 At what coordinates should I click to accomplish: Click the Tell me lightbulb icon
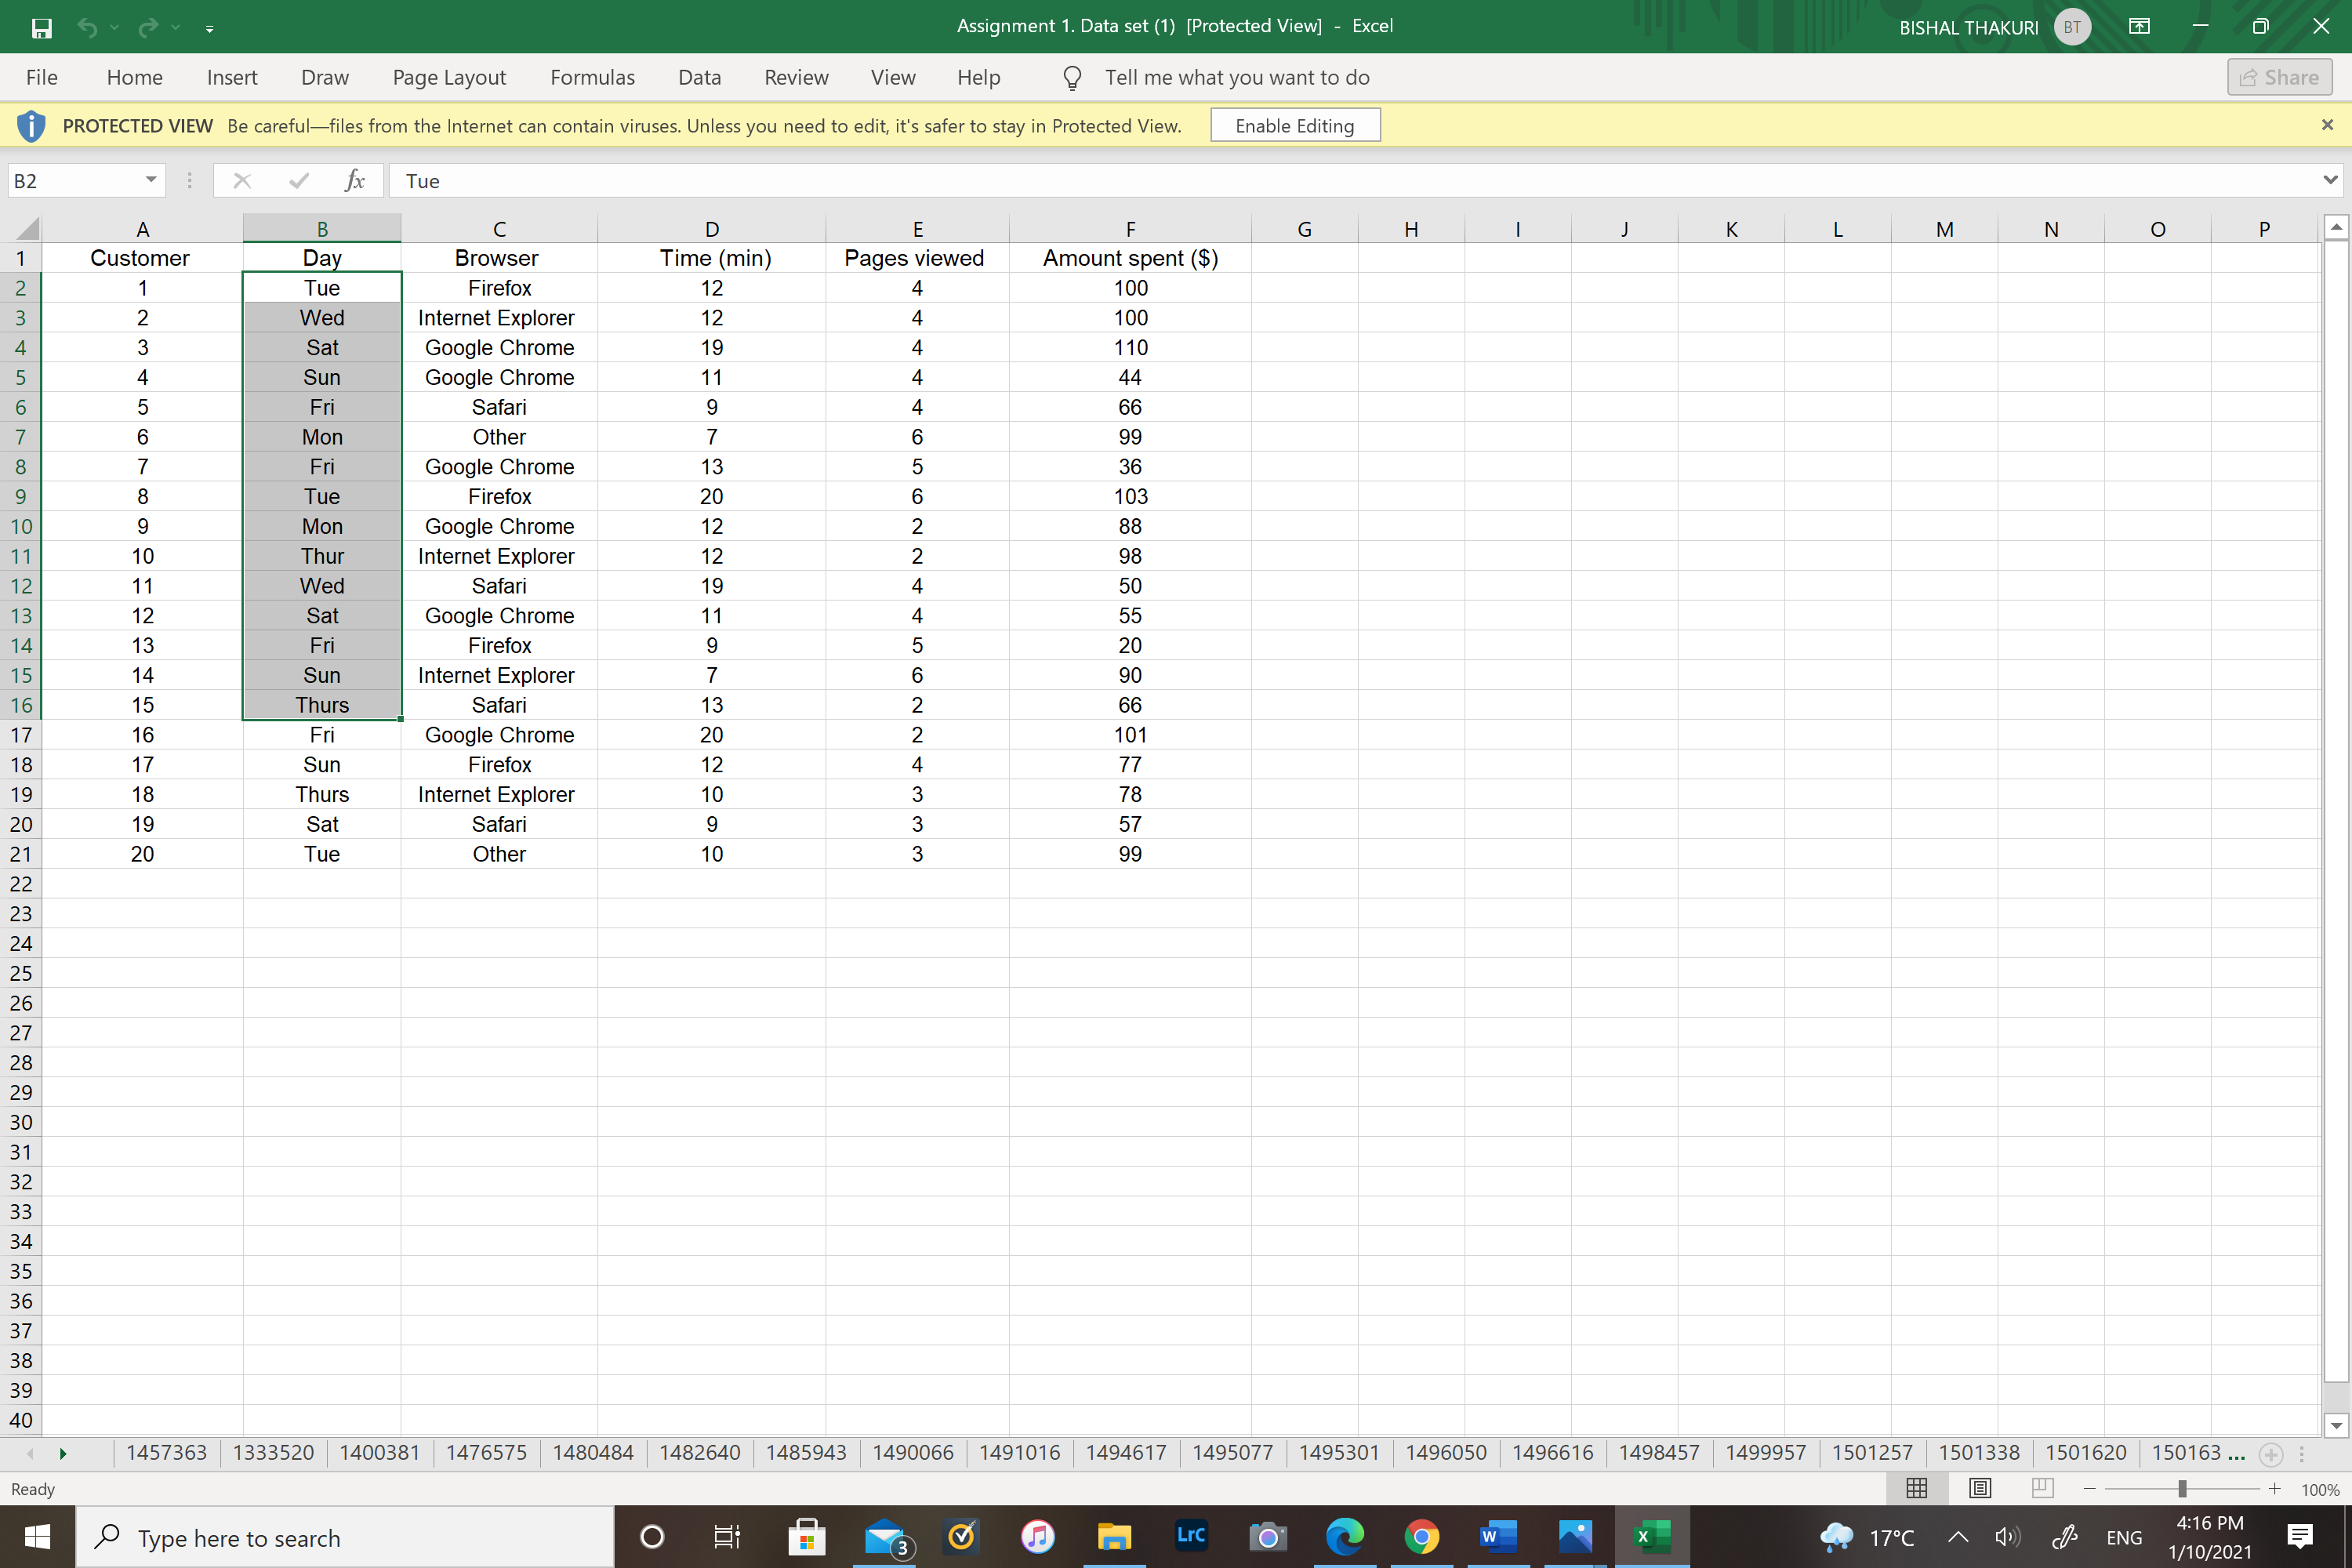tap(1072, 78)
